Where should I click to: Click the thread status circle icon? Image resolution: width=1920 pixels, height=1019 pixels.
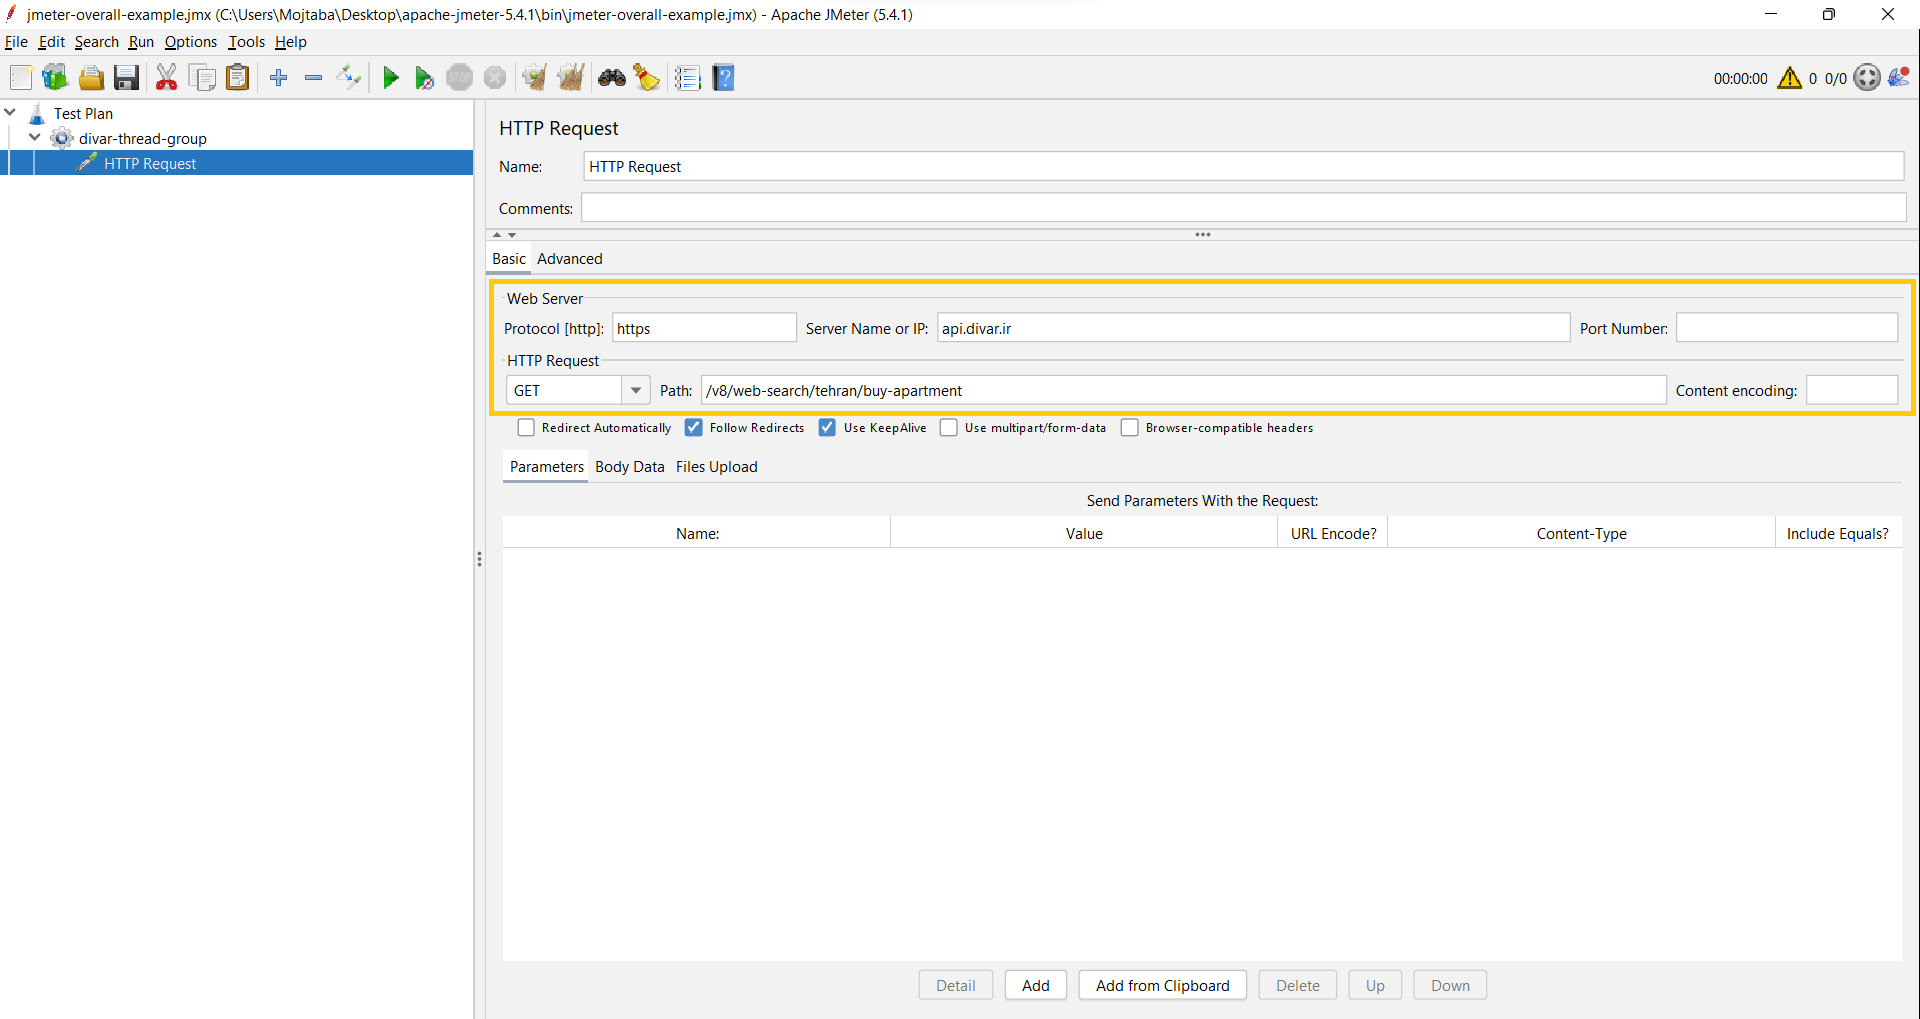coord(1867,78)
